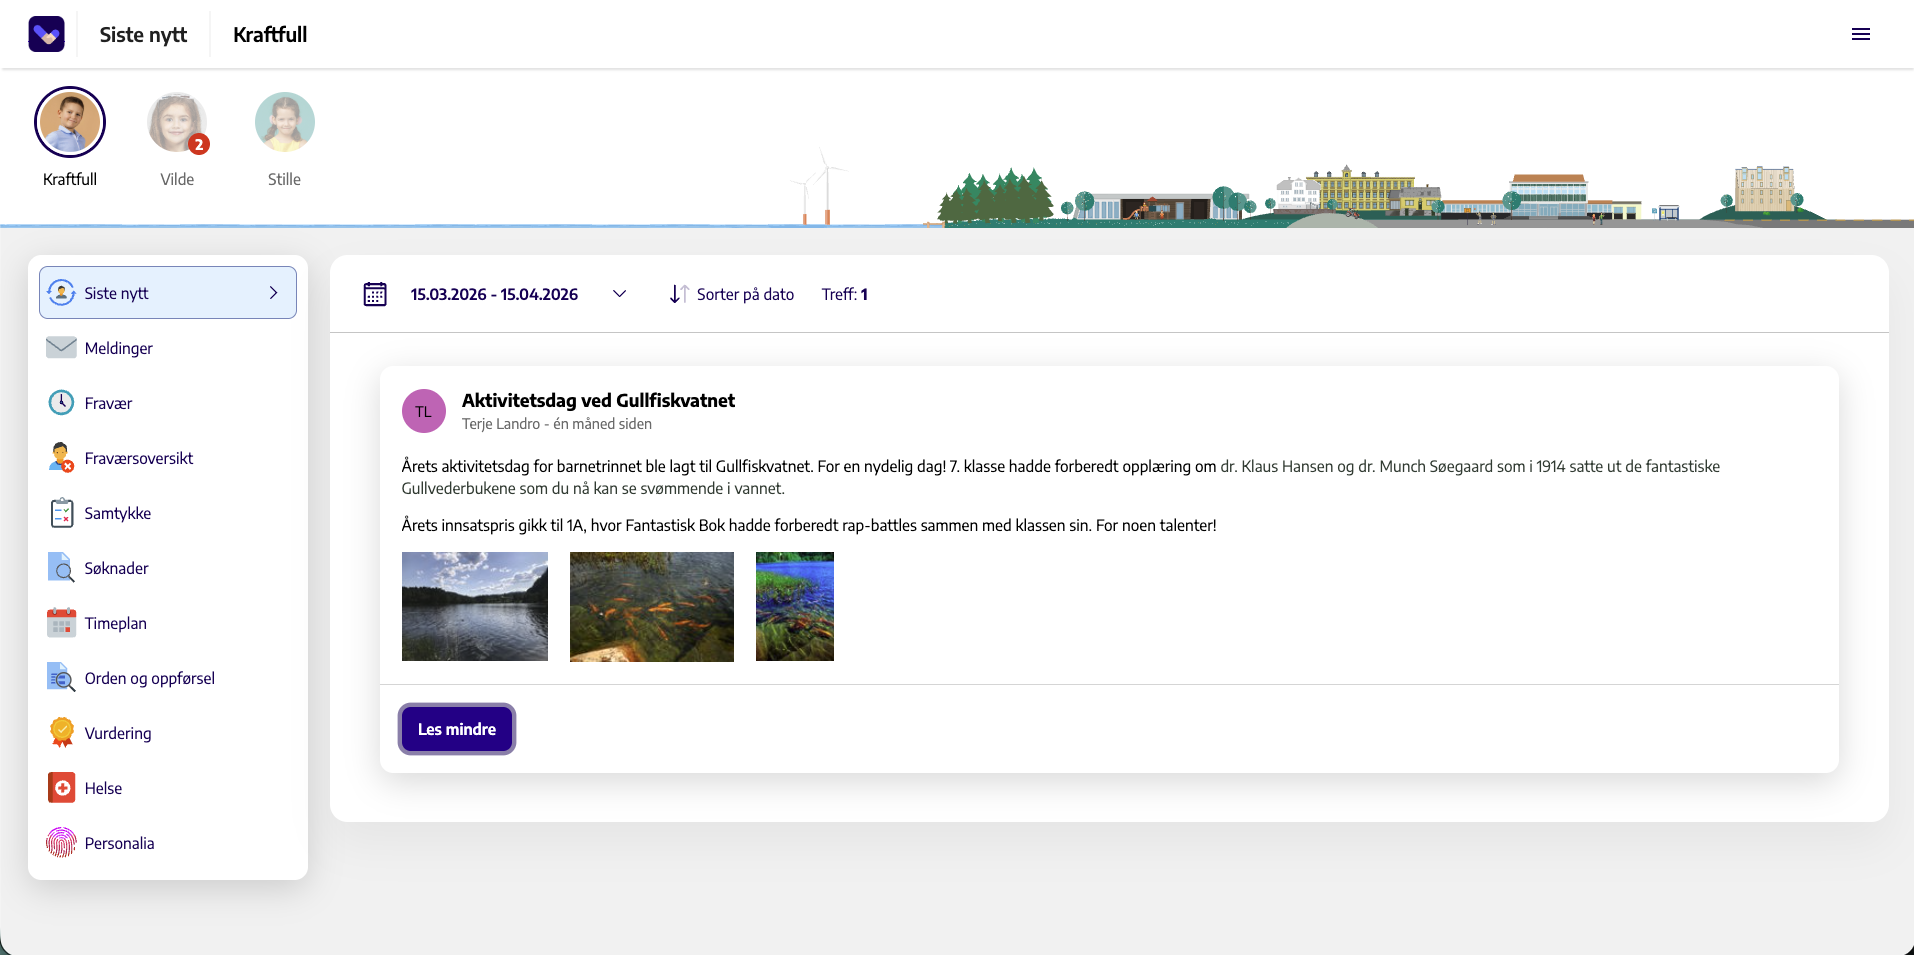The image size is (1914, 955).
Task: Expand the date range dropdown chevron
Action: pos(619,294)
